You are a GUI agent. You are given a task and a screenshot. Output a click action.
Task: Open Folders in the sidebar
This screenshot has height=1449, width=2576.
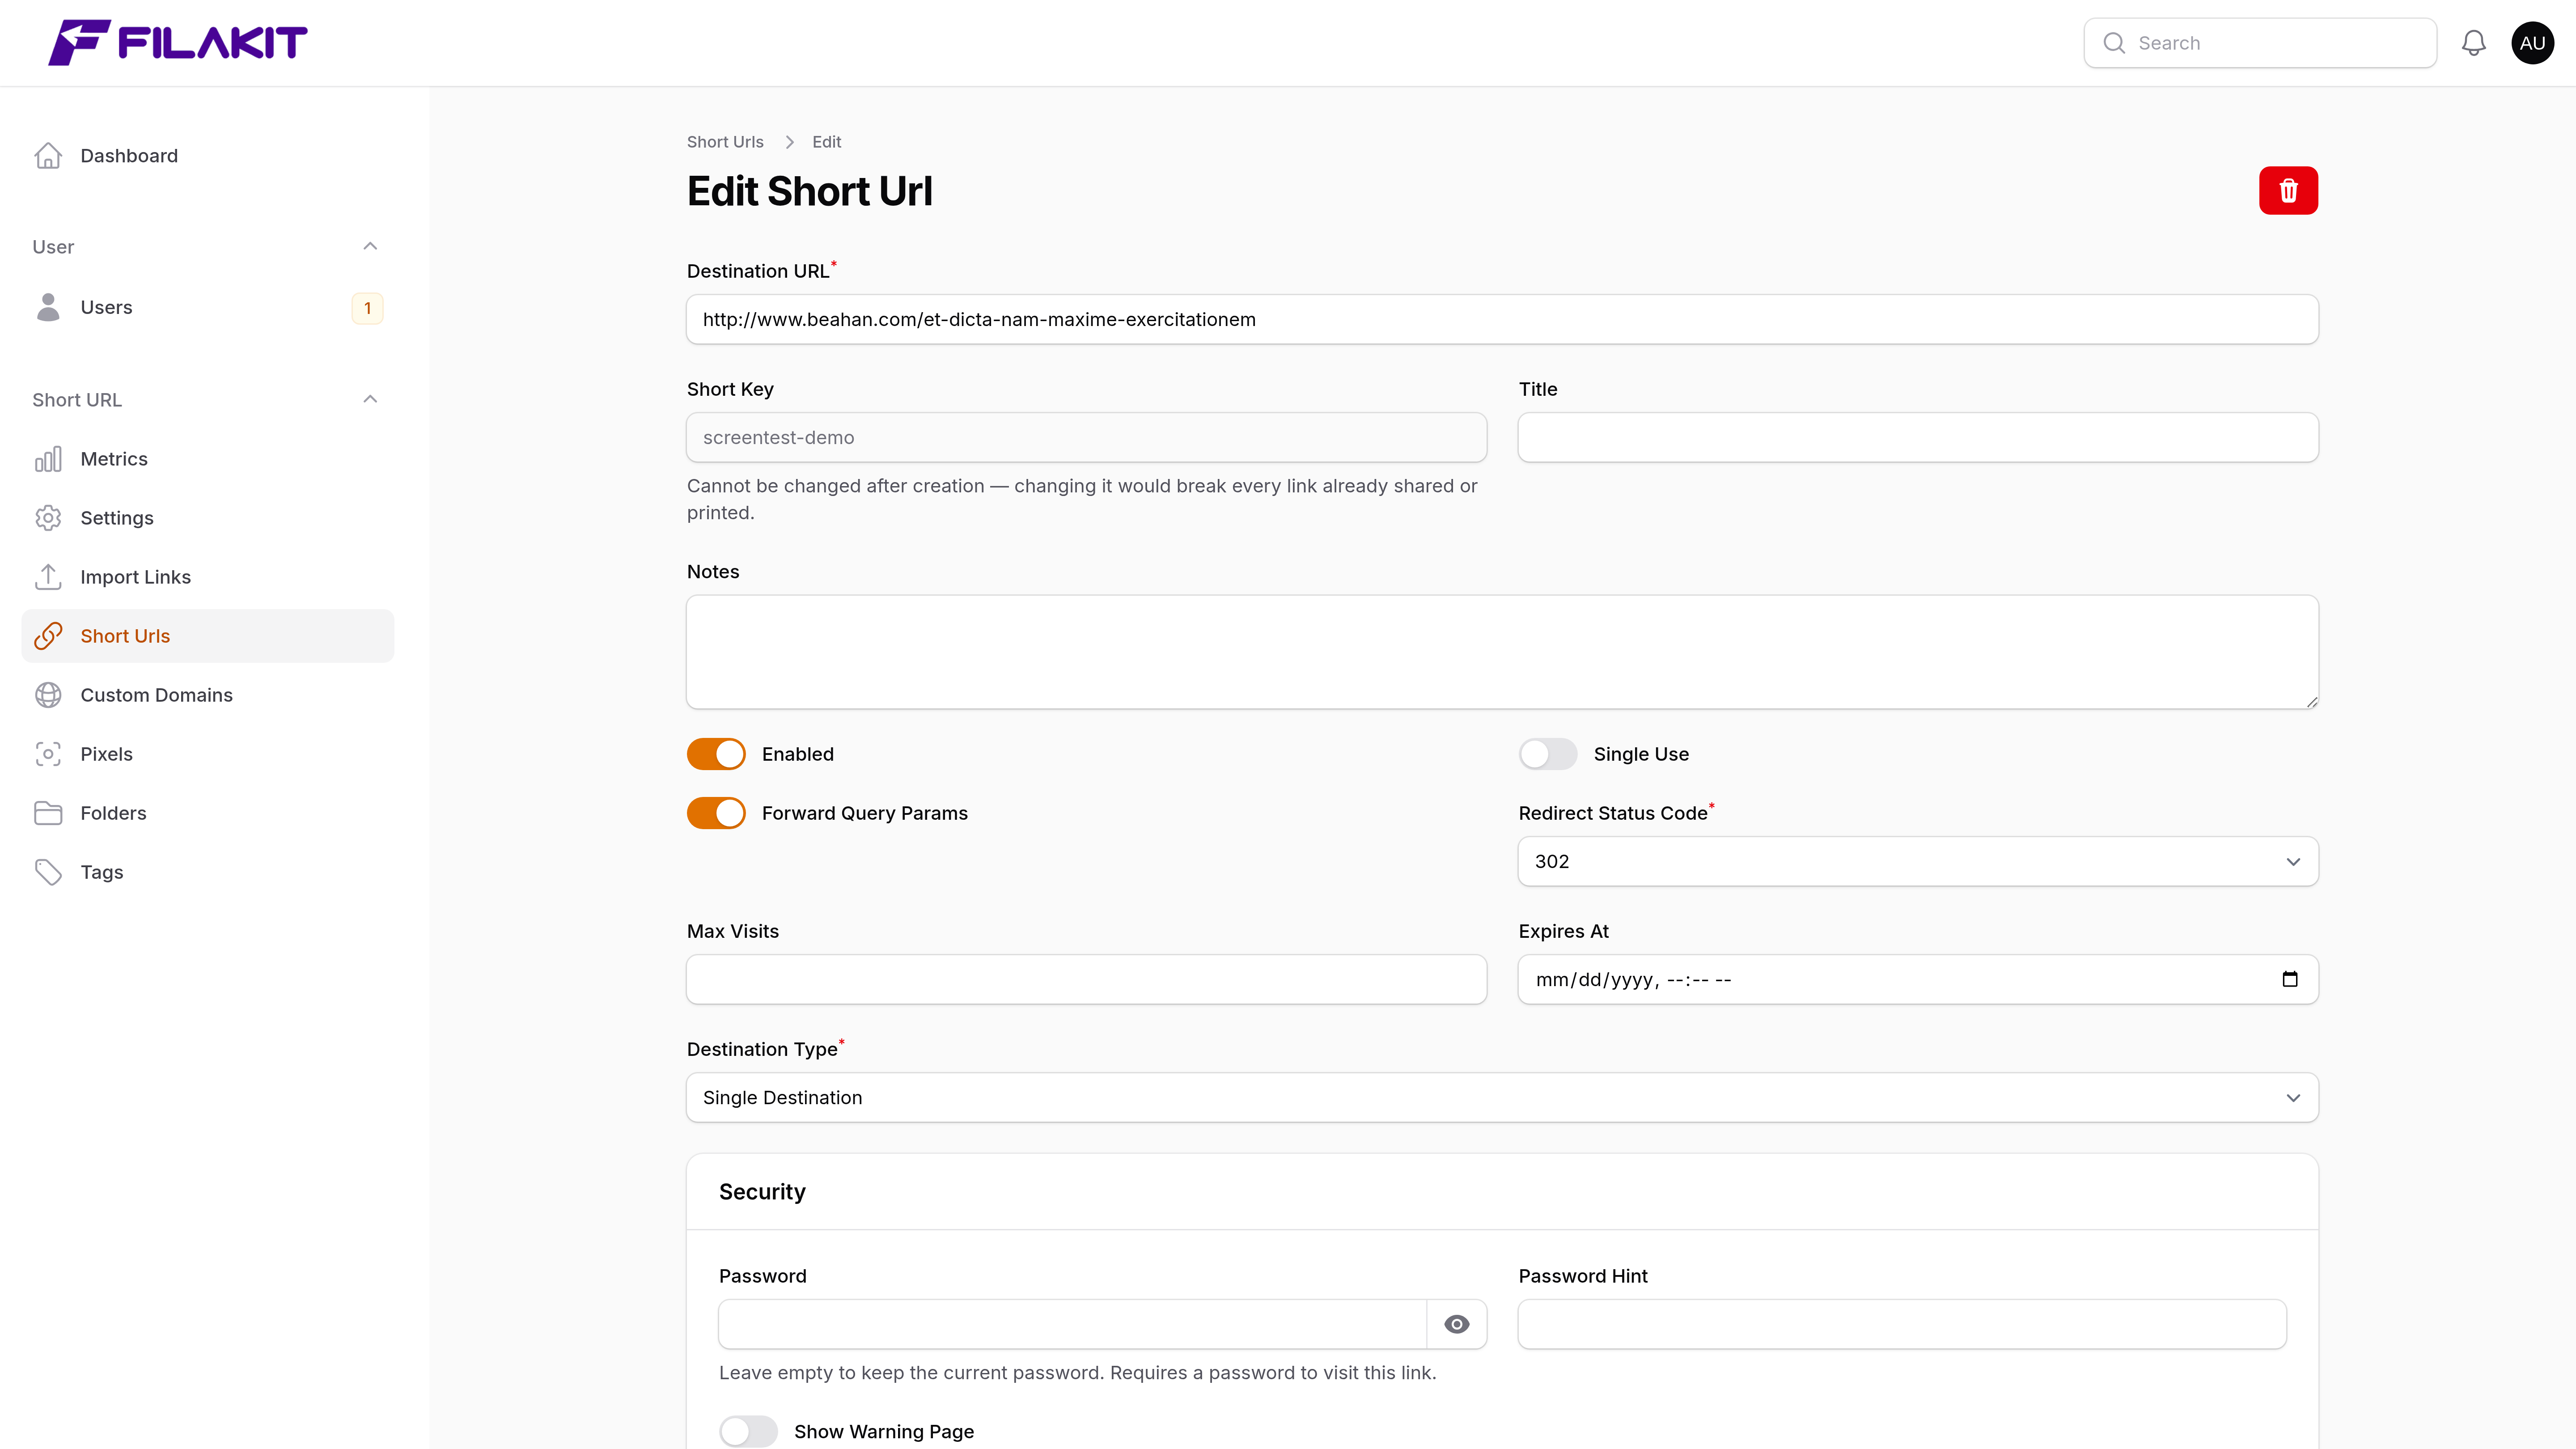[208, 813]
